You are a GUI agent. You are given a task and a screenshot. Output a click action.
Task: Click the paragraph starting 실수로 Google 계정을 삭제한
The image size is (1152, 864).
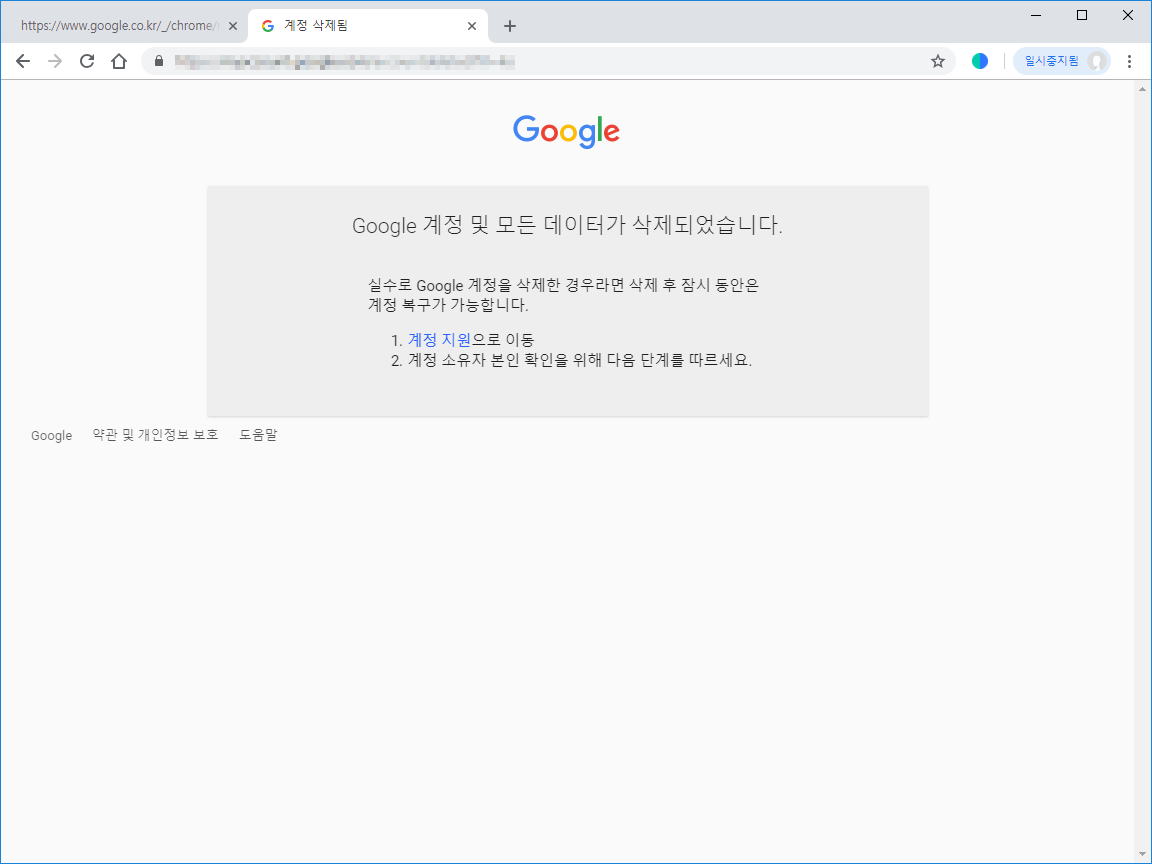[563, 295]
